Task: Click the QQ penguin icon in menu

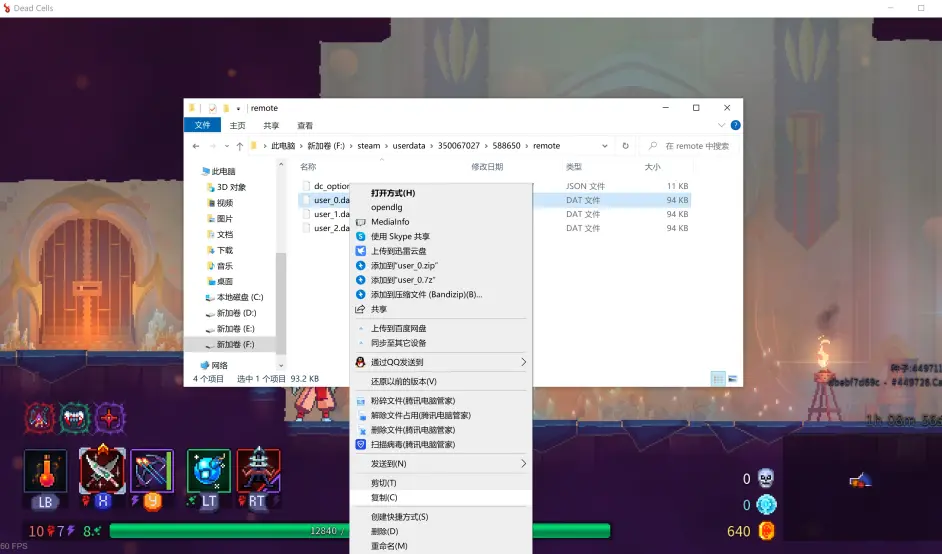Action: [x=361, y=362]
